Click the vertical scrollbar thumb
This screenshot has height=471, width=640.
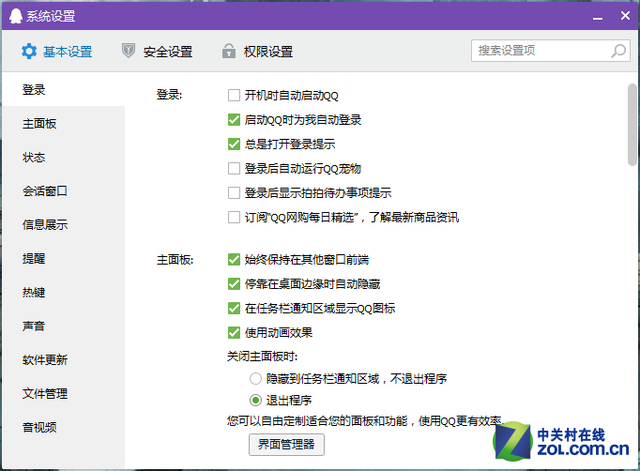pos(632,124)
